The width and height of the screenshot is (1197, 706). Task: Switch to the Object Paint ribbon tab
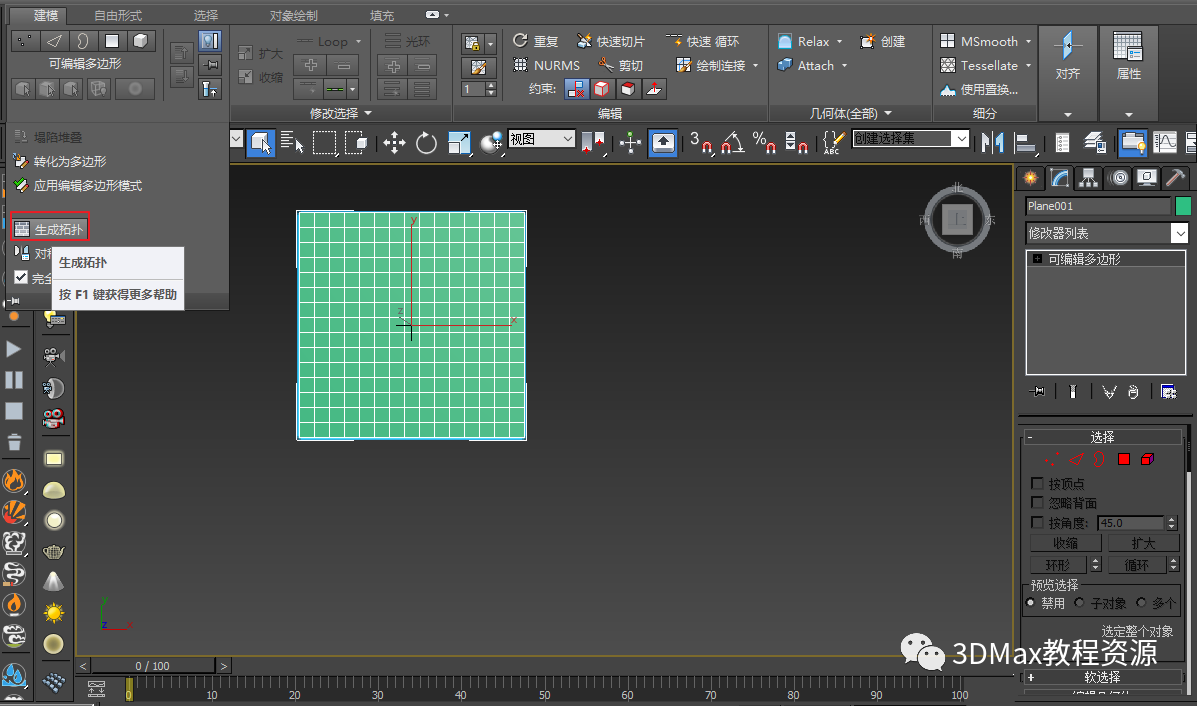point(293,15)
